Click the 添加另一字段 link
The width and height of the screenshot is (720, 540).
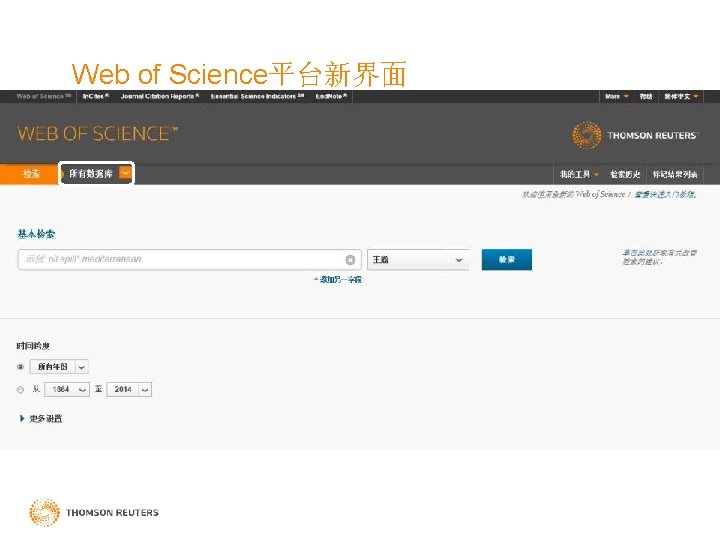click(338, 279)
